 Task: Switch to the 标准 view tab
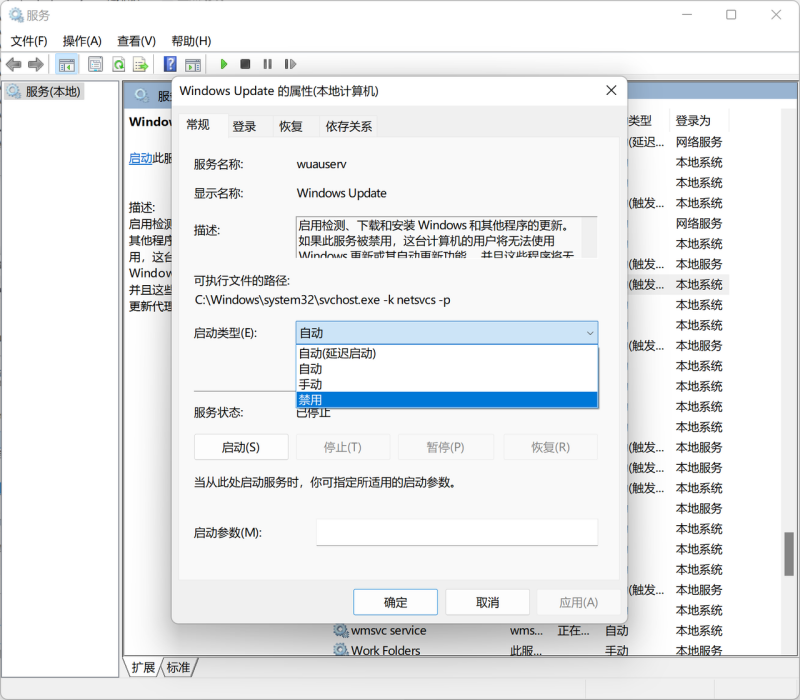point(178,667)
